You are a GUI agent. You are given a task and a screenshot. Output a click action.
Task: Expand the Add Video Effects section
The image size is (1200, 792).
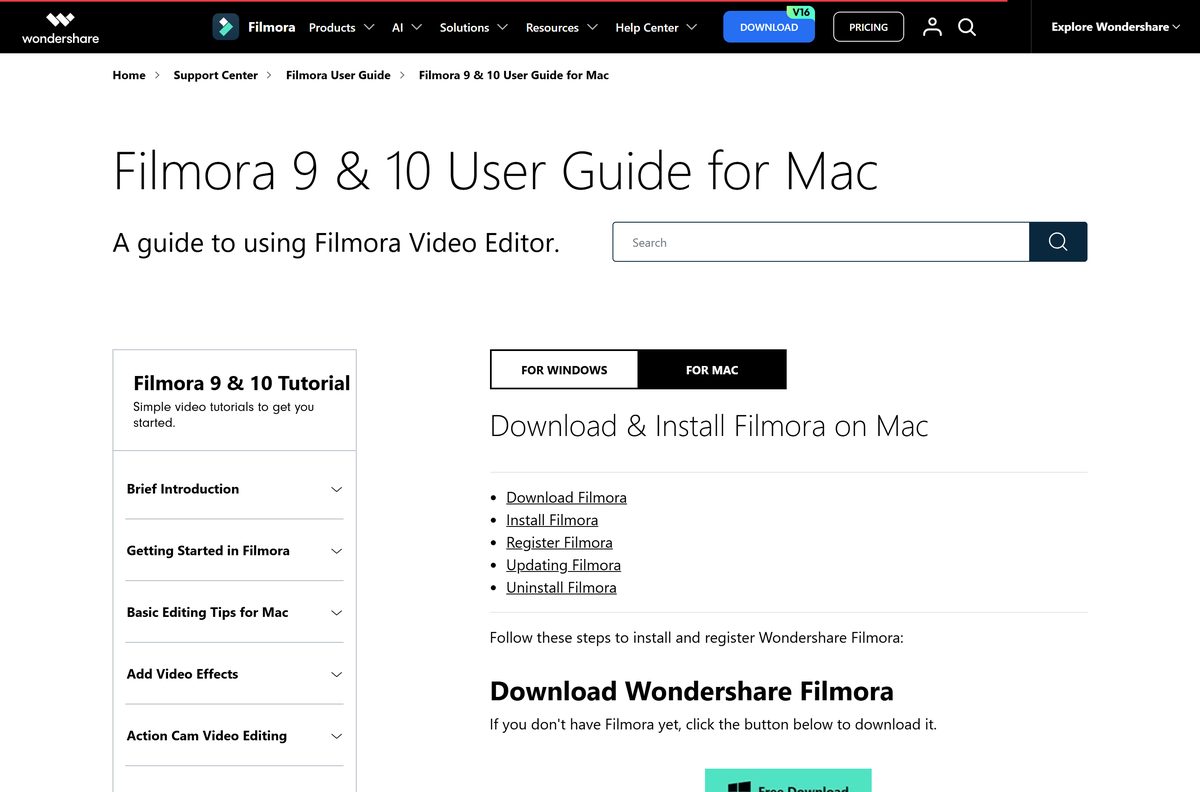234,674
